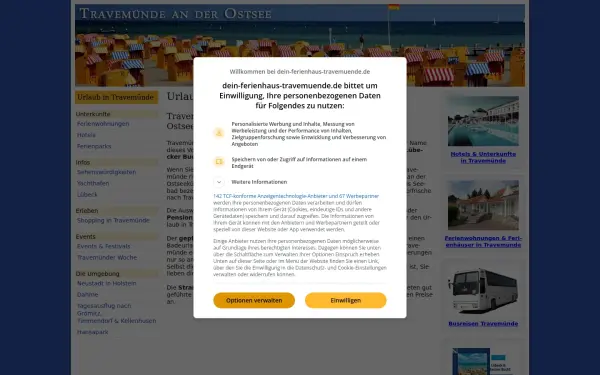Image resolution: width=600 pixels, height=375 pixels.
Task: Open Hotels sidebar link
Action: click(86, 135)
